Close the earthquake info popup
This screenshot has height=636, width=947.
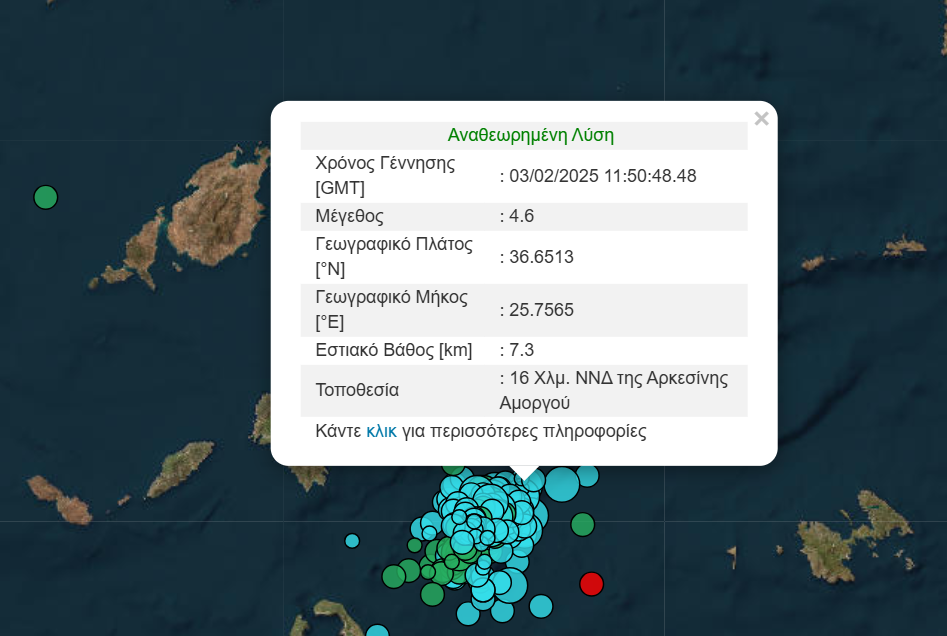click(x=761, y=119)
